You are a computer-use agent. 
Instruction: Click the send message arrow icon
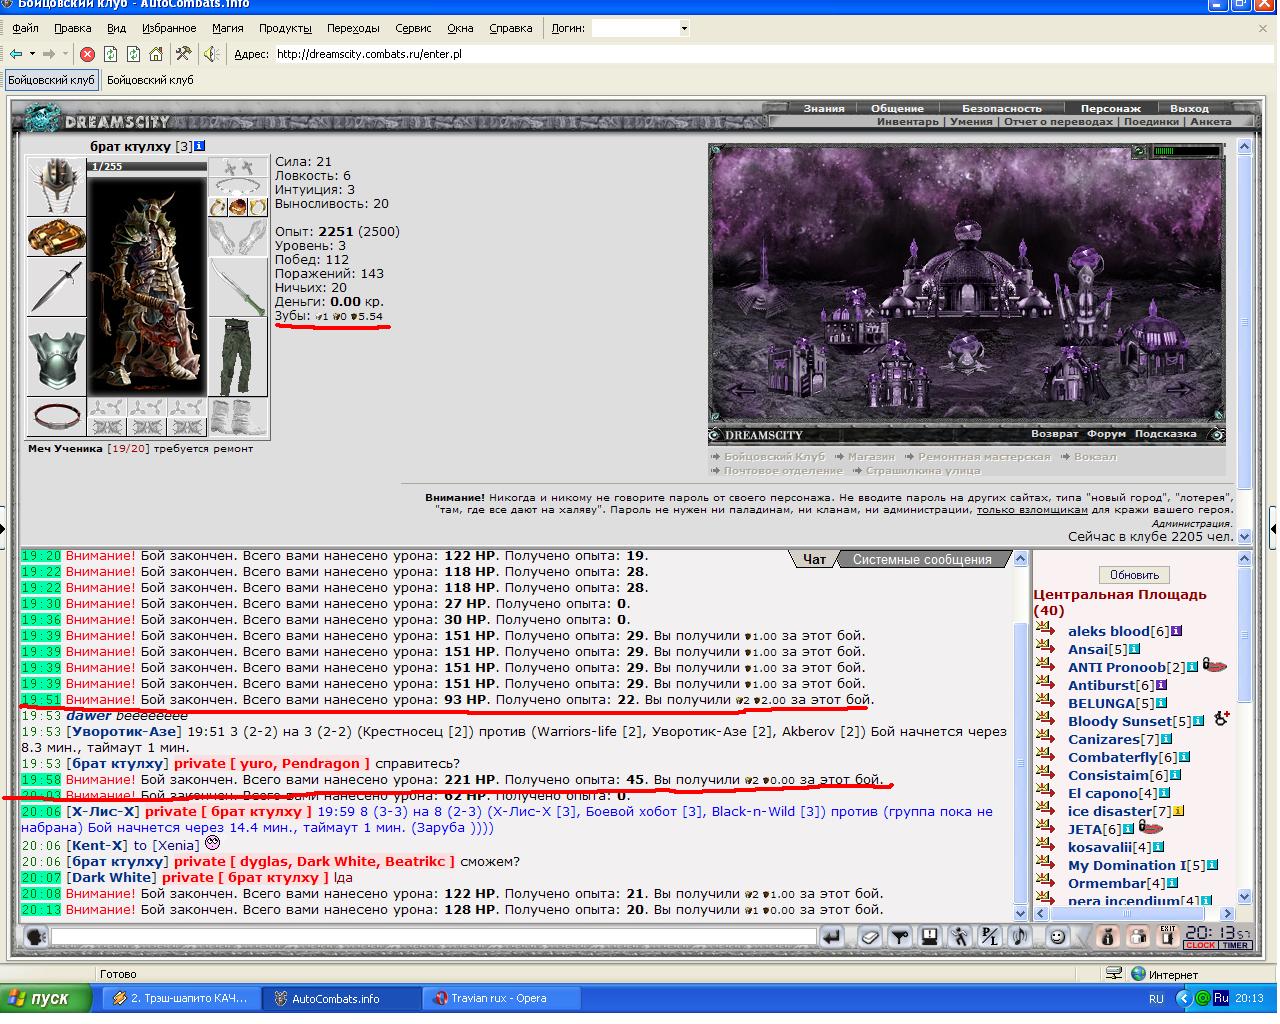pyautogui.click(x=831, y=937)
